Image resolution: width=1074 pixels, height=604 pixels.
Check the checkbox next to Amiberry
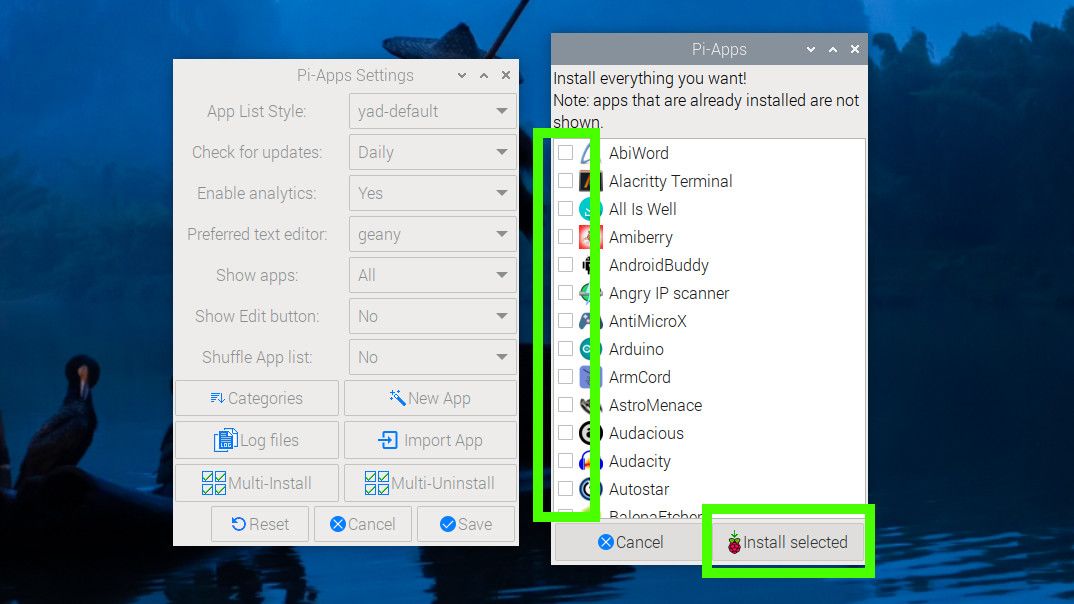pyautogui.click(x=565, y=237)
